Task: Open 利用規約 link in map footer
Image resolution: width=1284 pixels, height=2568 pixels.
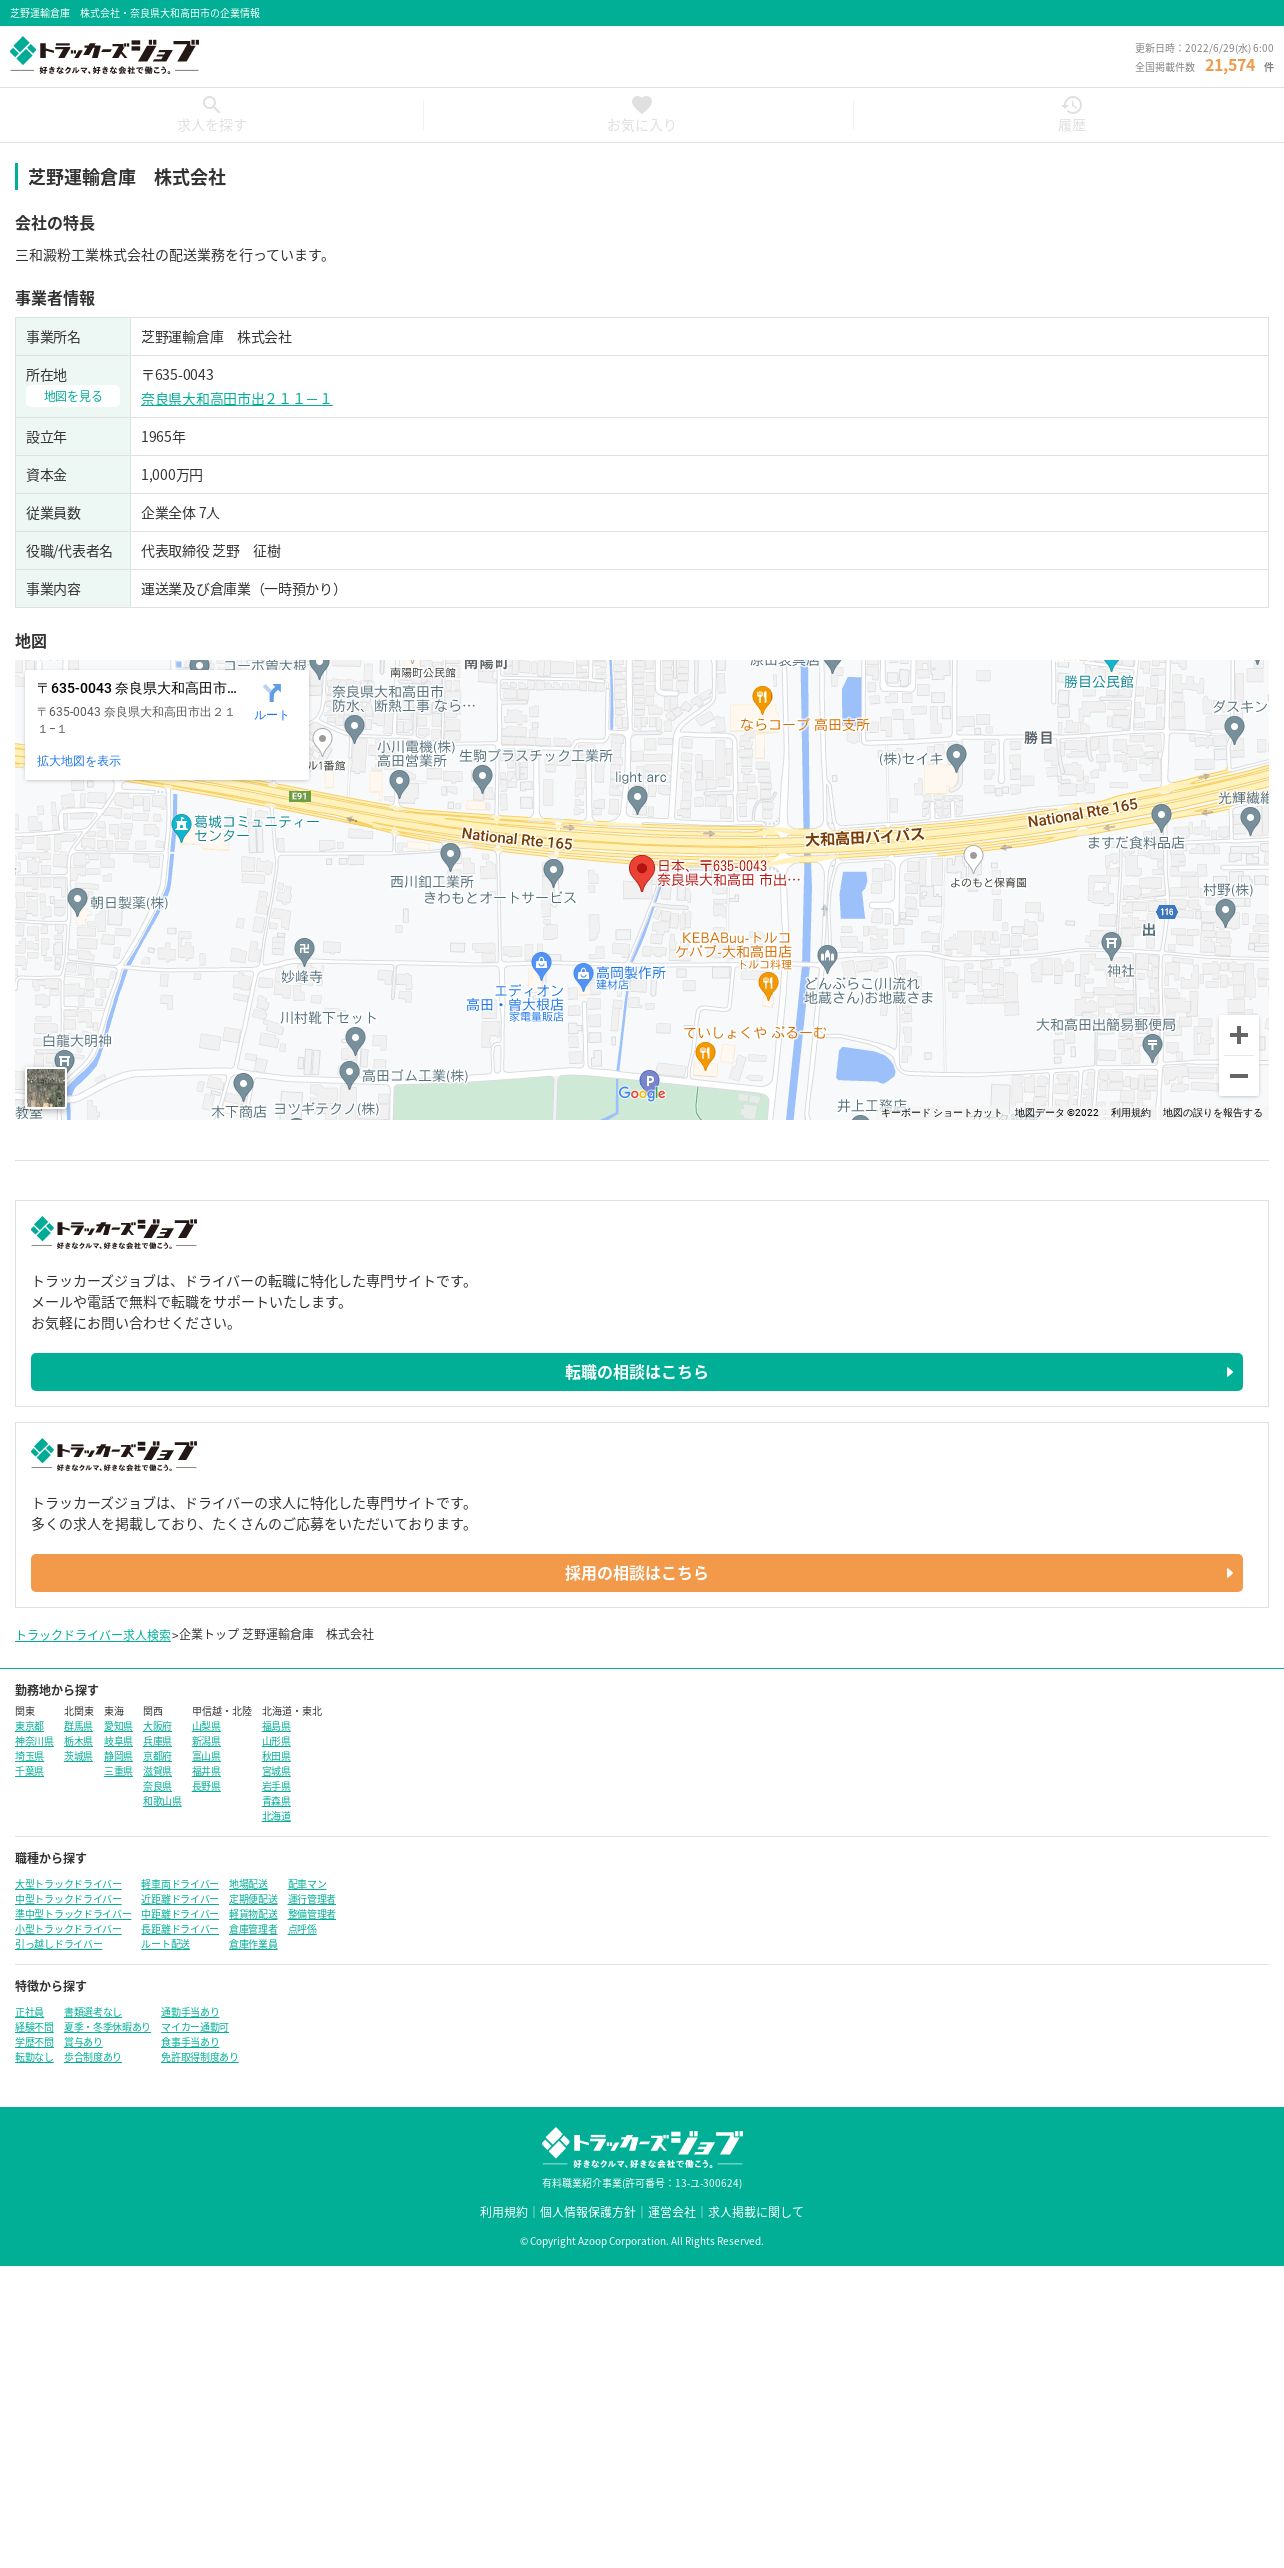Action: tap(1130, 1112)
